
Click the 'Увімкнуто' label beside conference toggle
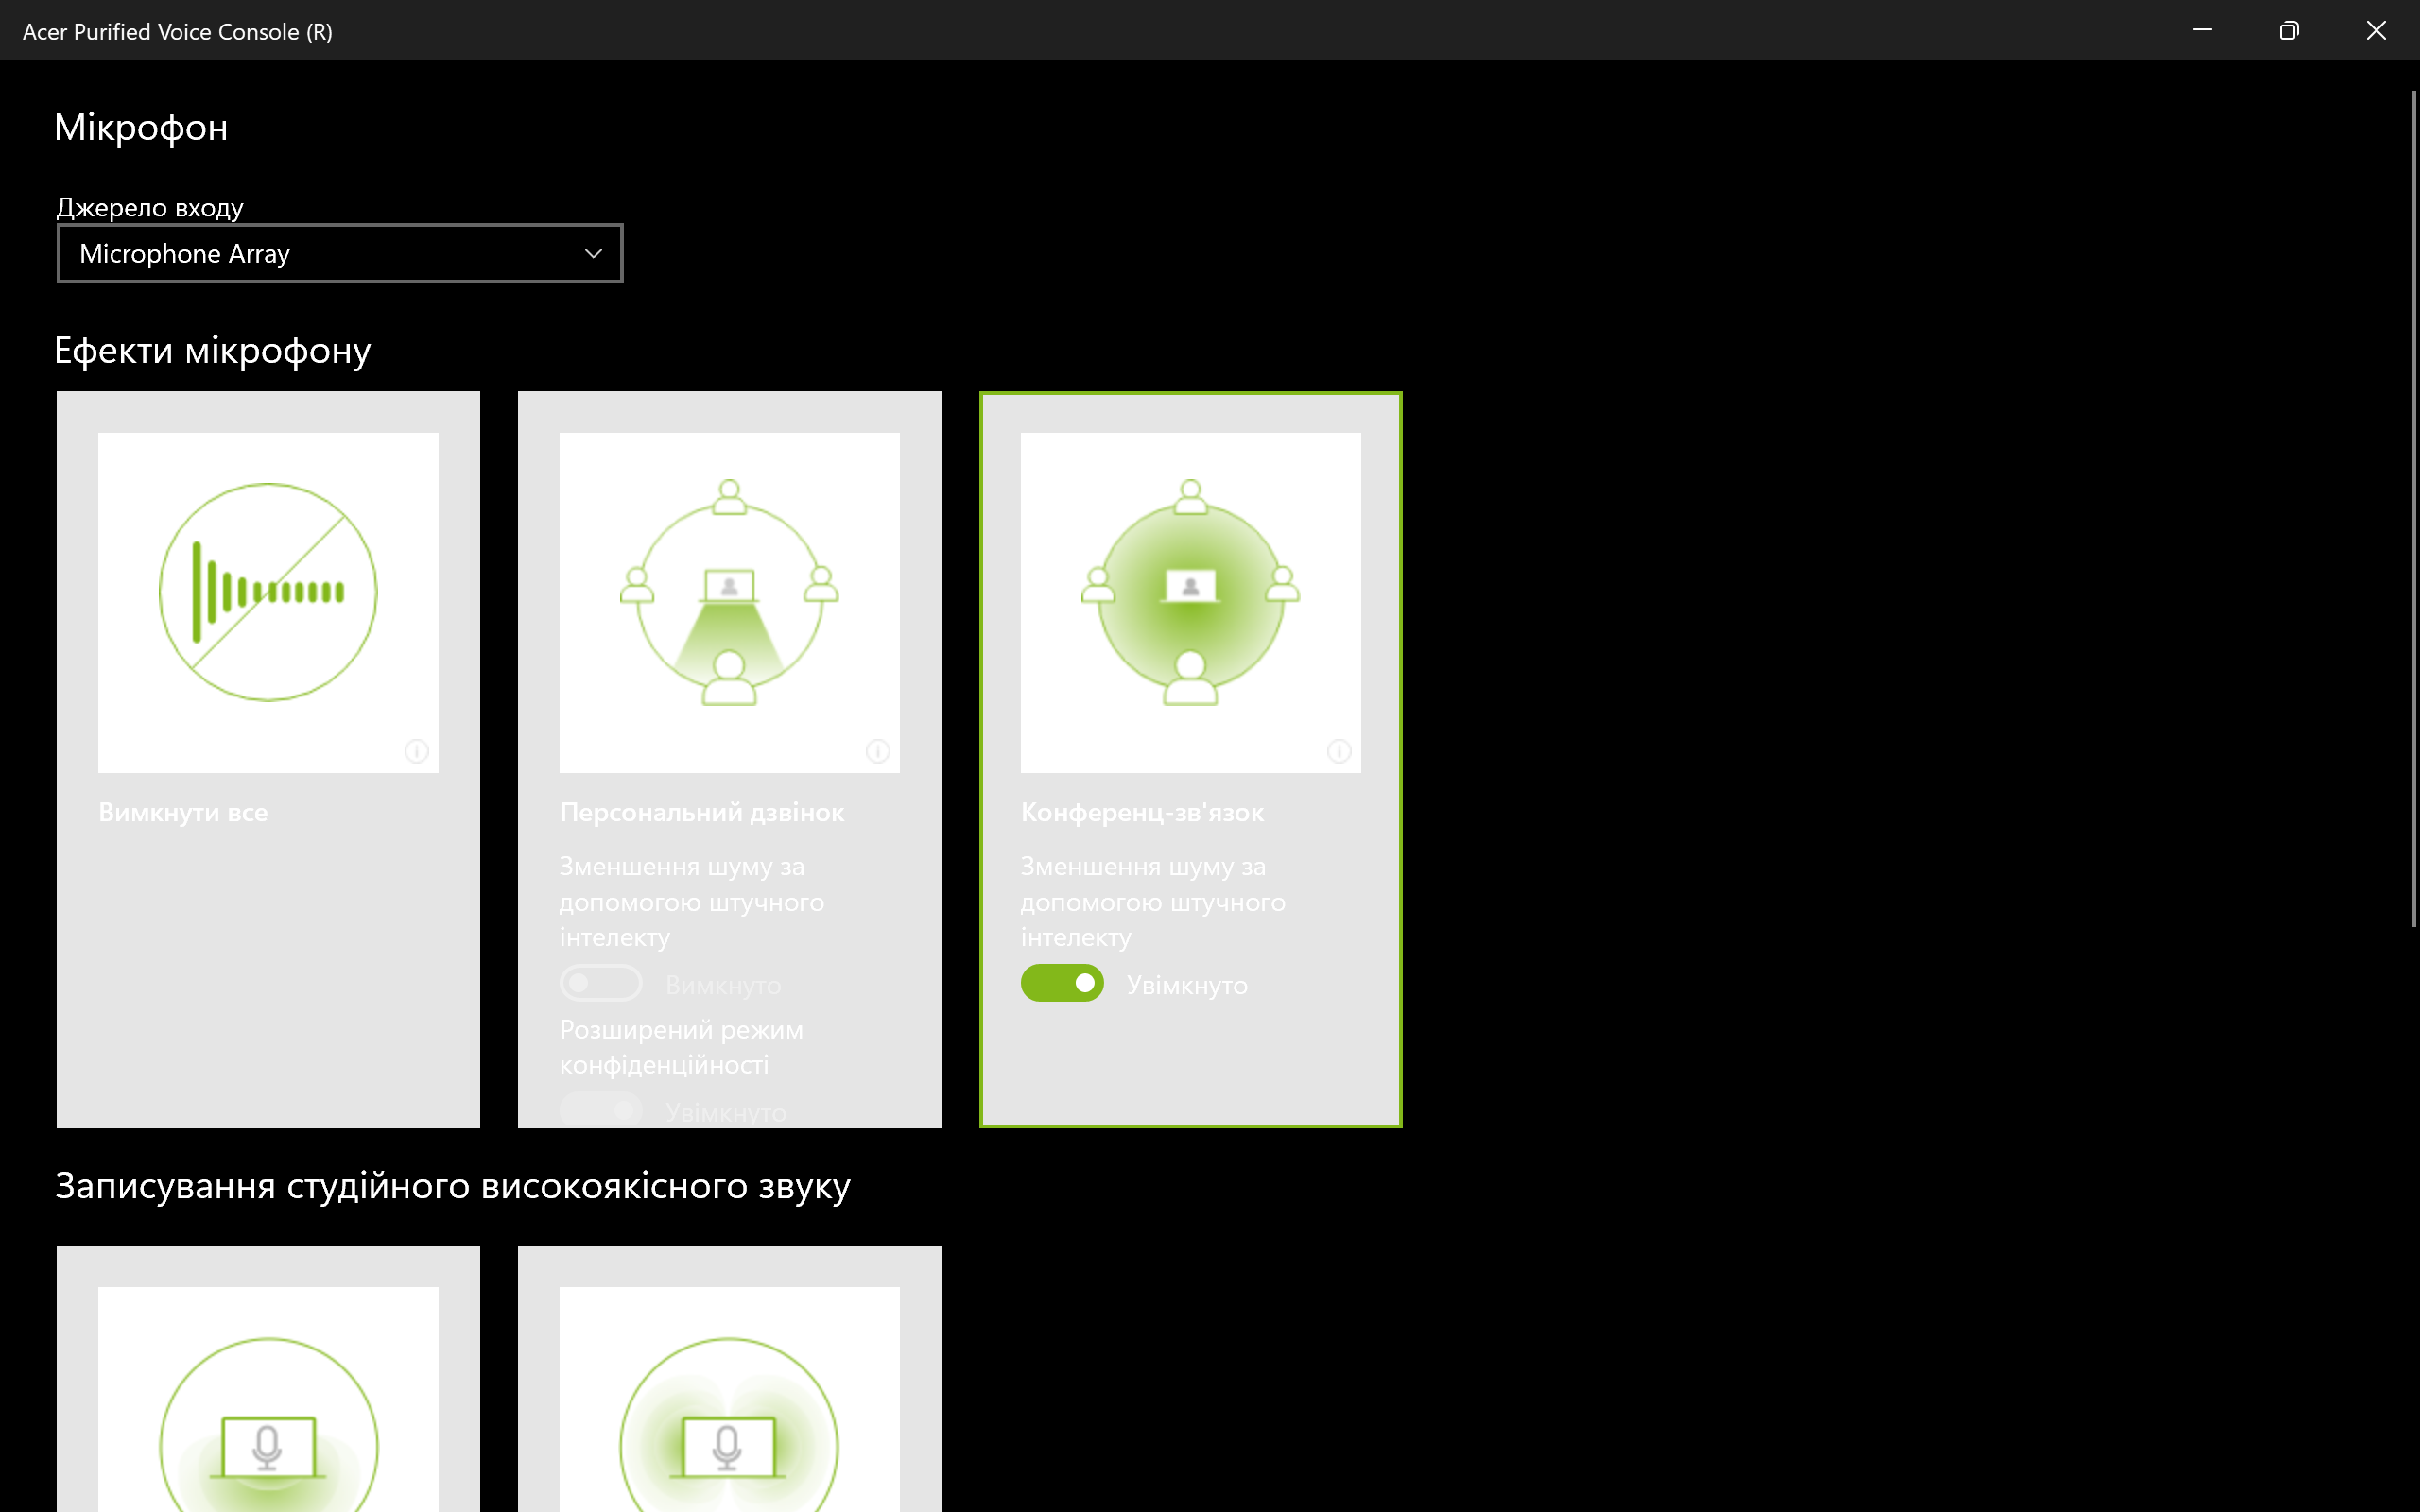(1187, 986)
